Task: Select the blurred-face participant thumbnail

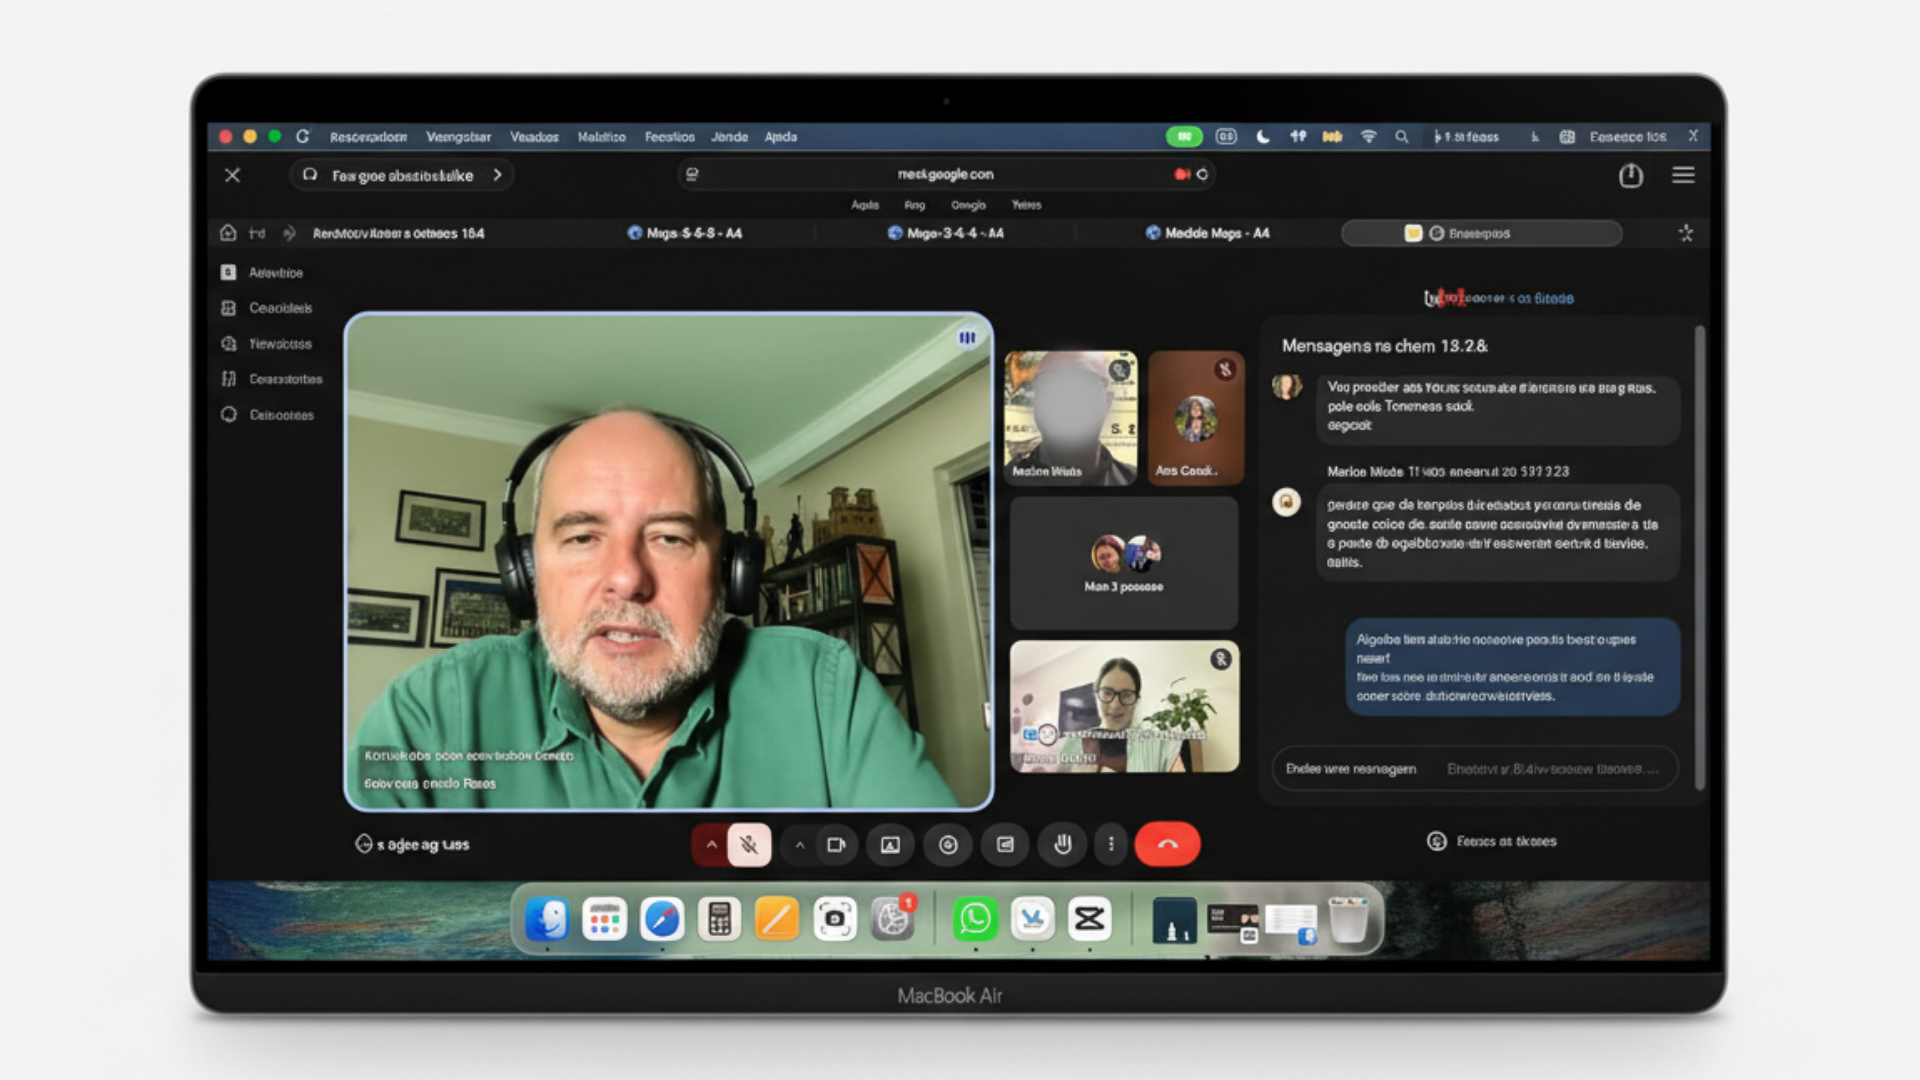Action: pos(1070,418)
